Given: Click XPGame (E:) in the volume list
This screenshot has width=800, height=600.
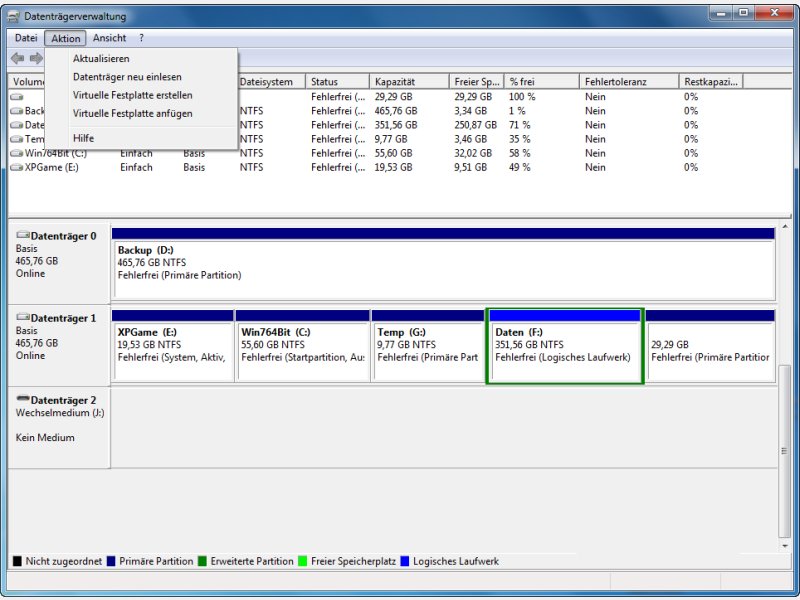Looking at the screenshot, I should tap(52, 167).
